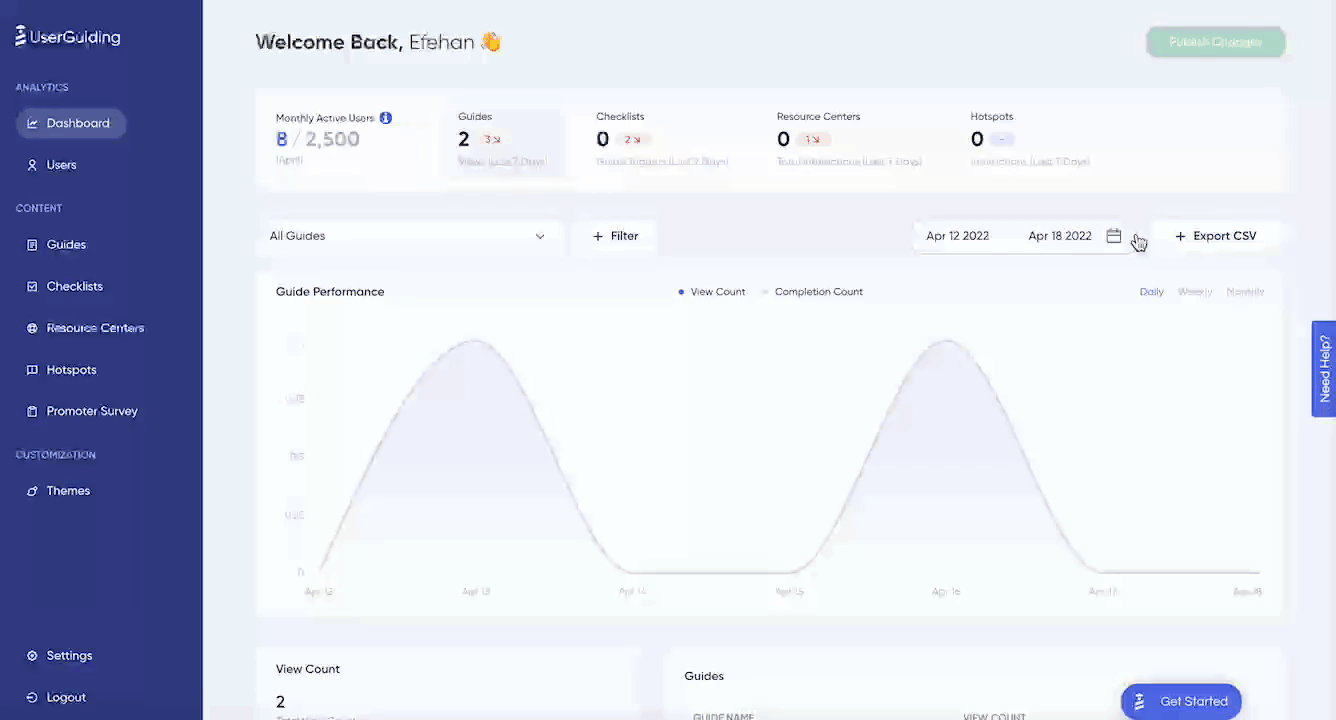Click the Welcome Back heading
The width and height of the screenshot is (1336, 720).
coord(378,42)
